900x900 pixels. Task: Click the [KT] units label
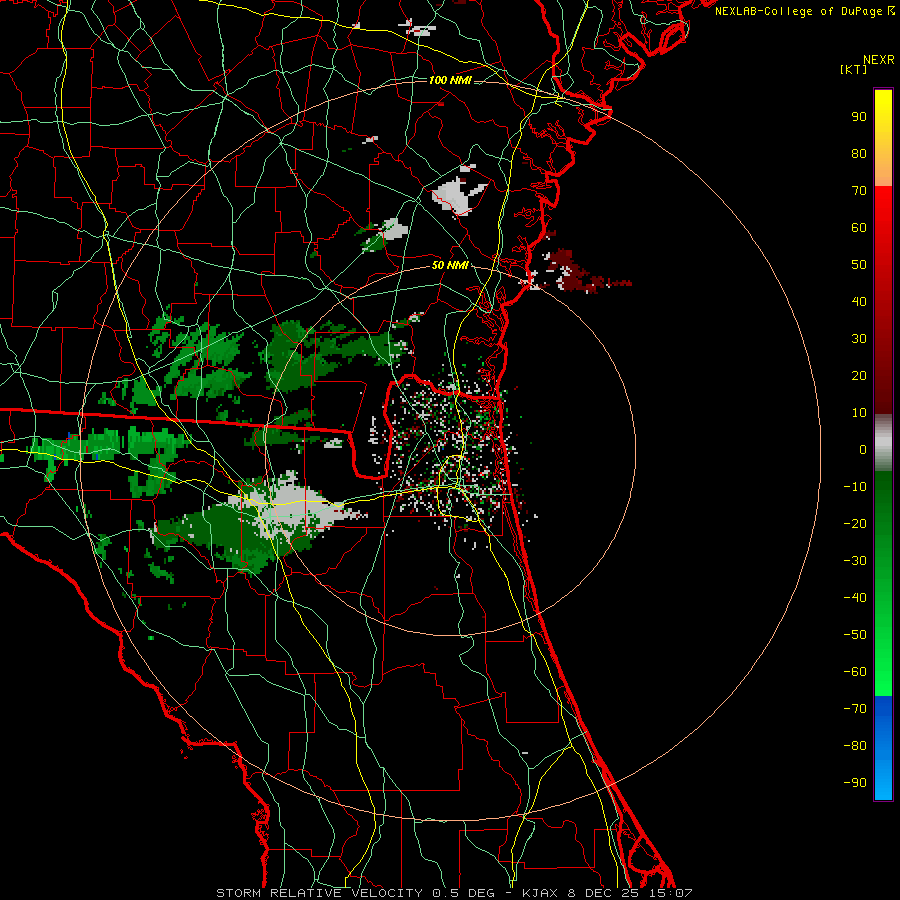854,69
